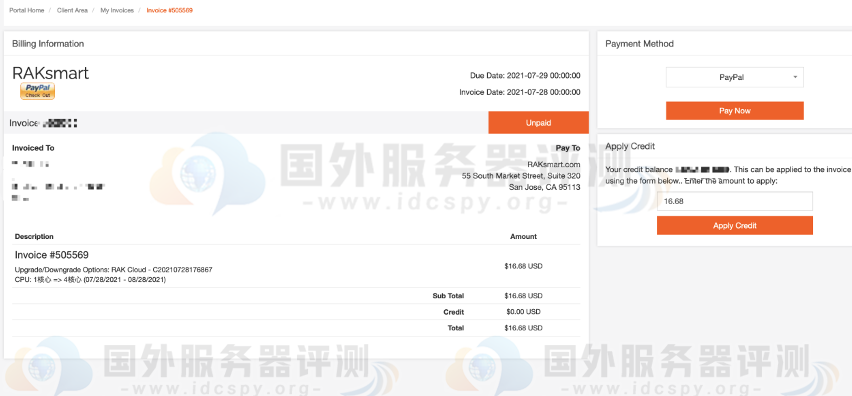Click the Credit row value $0.00 USD
Viewport: 852px width, 396px height.
(523, 312)
